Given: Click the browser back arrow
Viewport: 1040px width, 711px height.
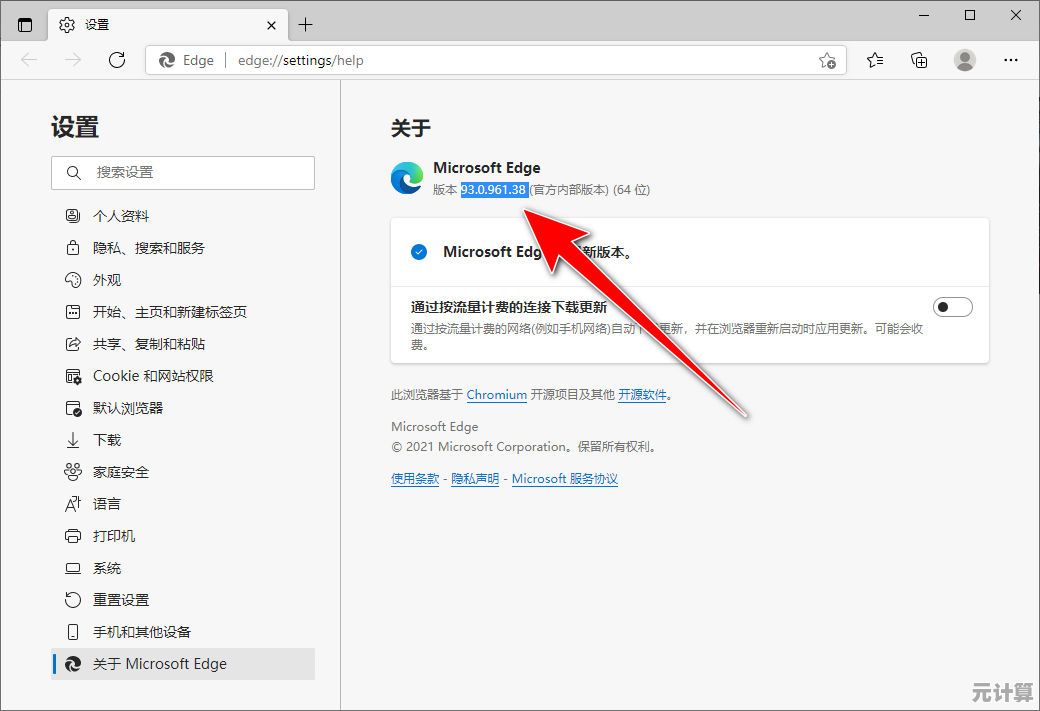Looking at the screenshot, I should click(x=29, y=60).
